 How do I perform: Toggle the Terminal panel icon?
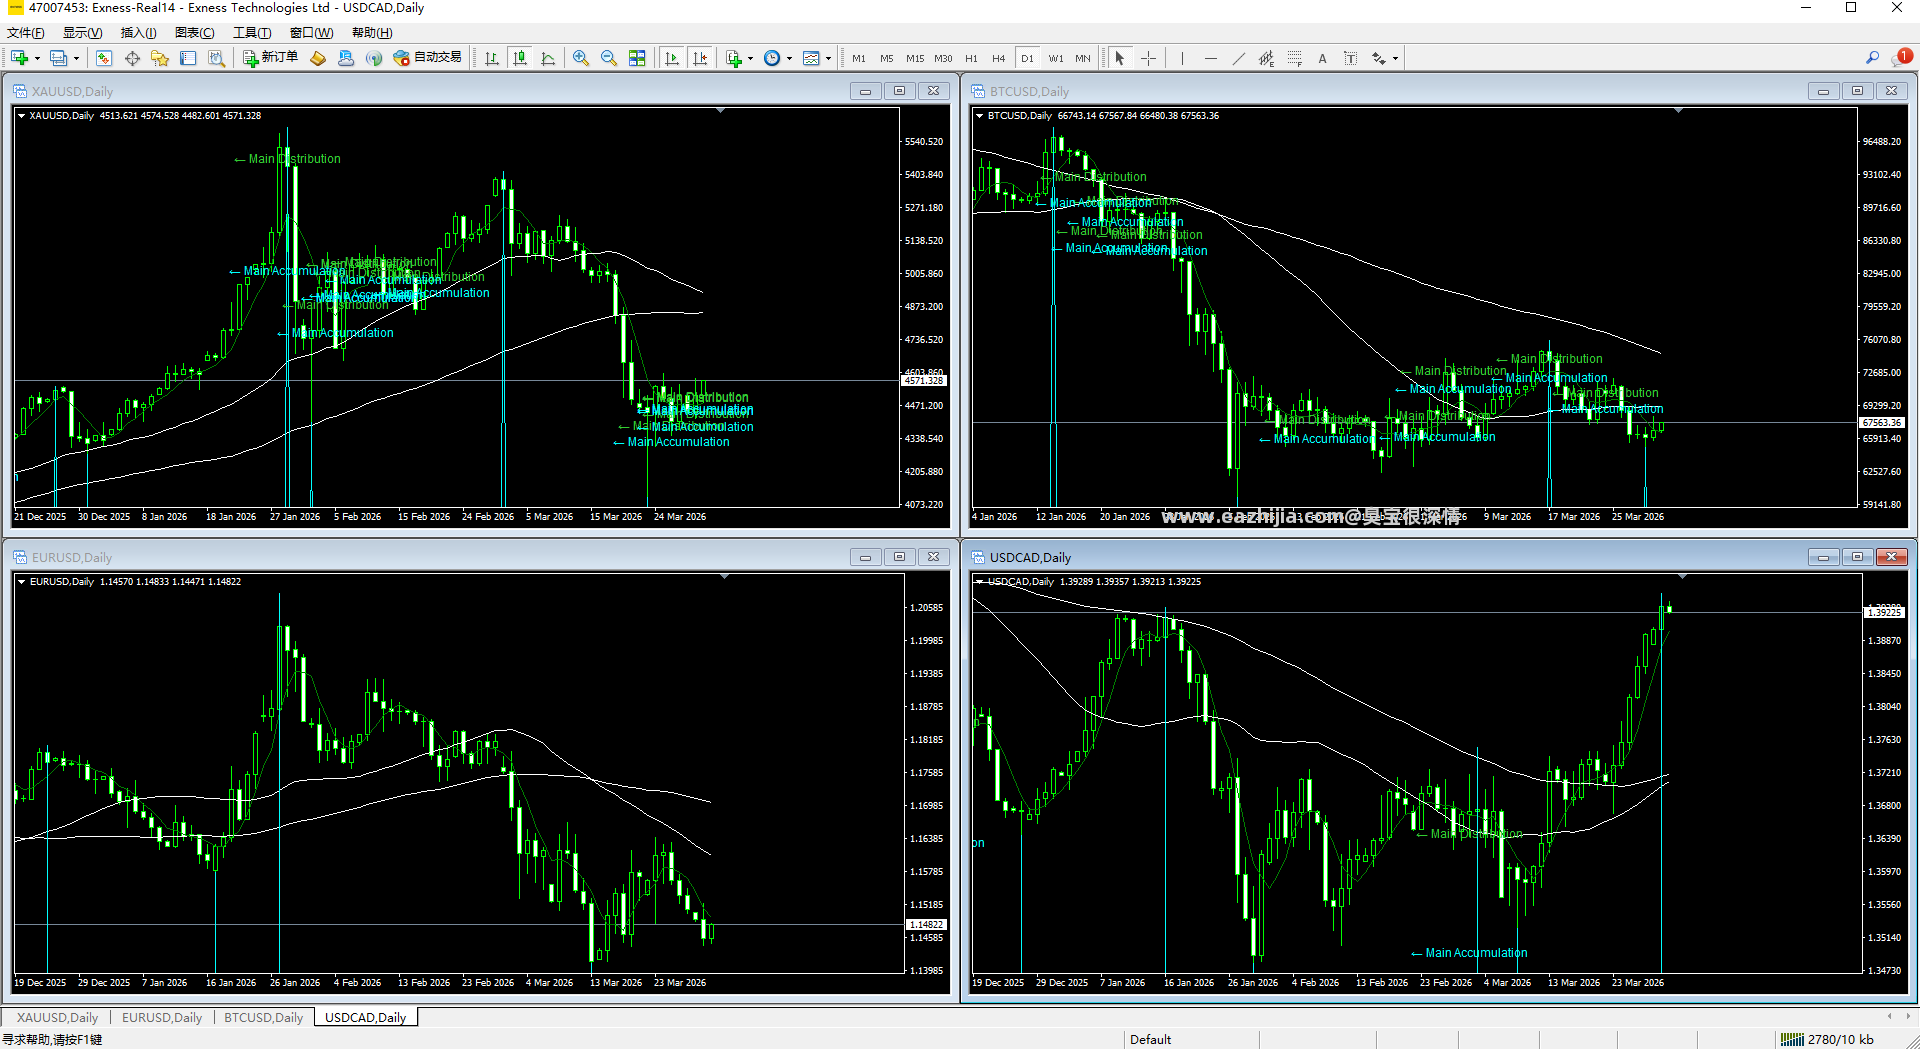point(188,58)
